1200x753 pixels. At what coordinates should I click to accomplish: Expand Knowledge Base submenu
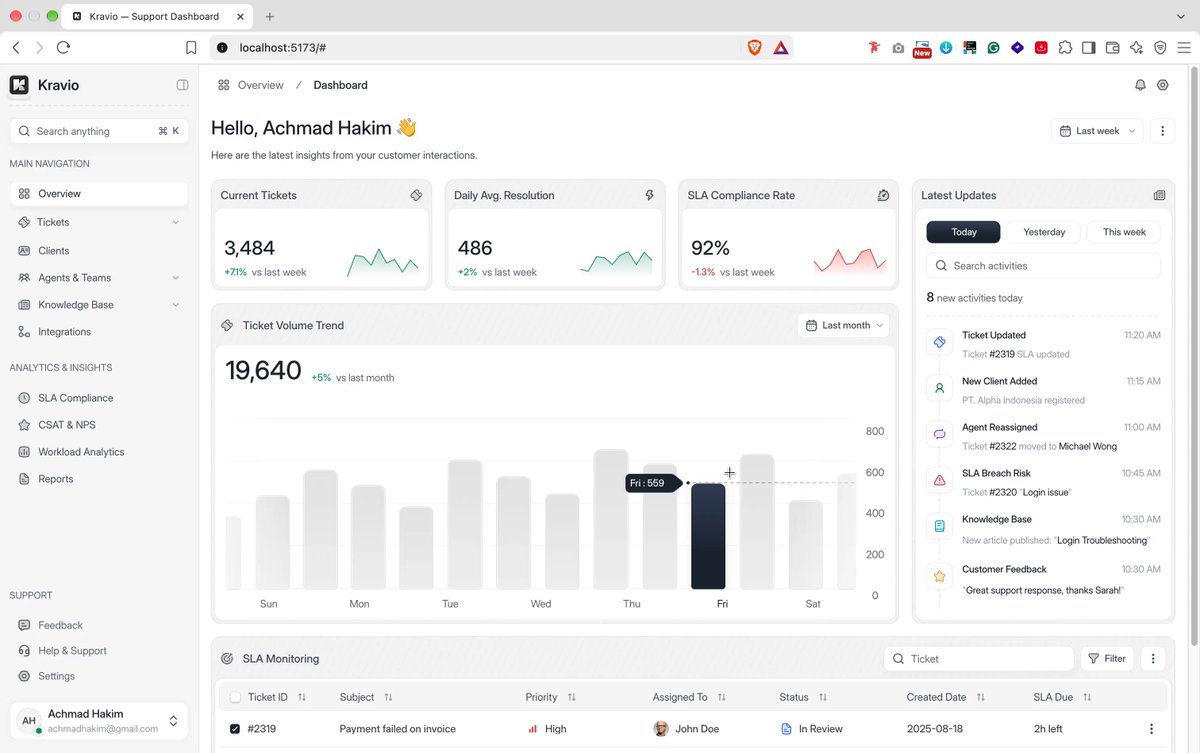click(x=176, y=305)
